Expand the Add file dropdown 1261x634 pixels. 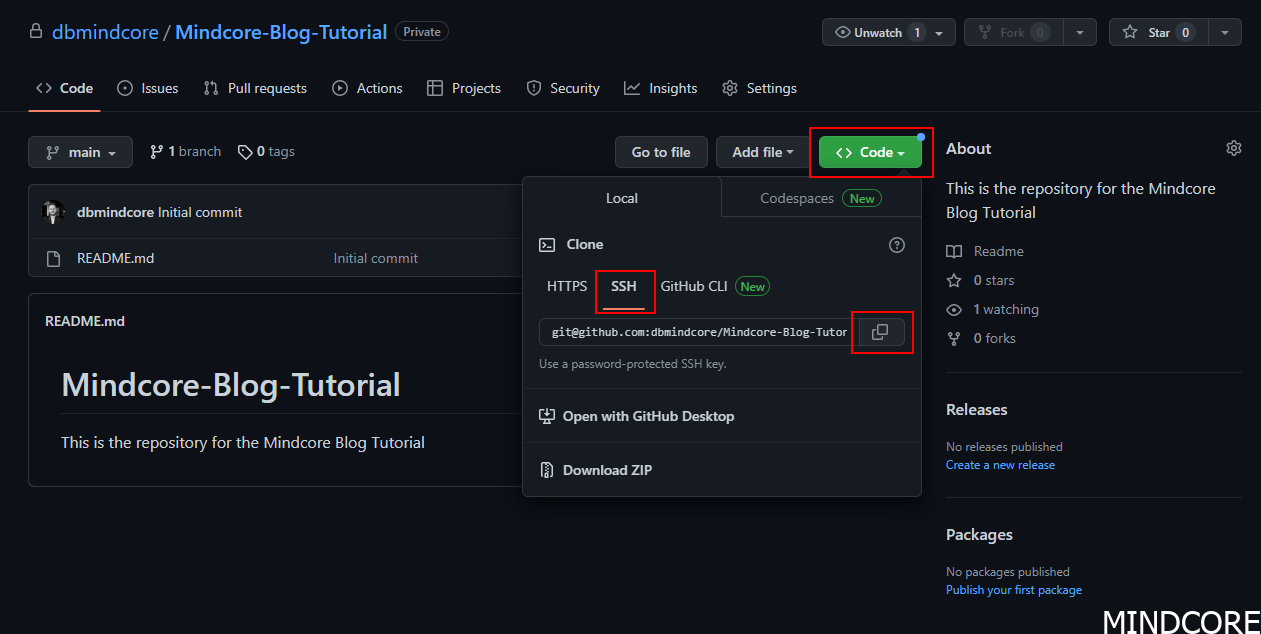point(763,152)
